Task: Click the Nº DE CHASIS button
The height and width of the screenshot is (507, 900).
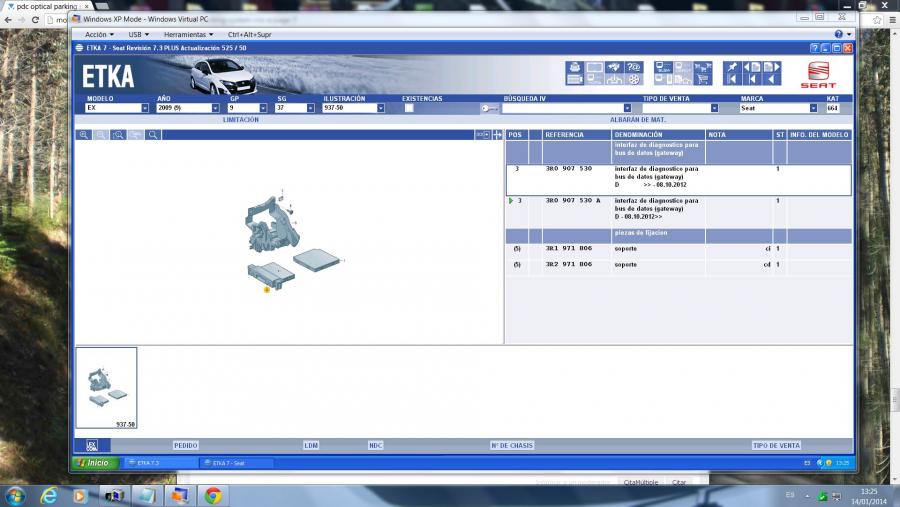Action: [512, 445]
